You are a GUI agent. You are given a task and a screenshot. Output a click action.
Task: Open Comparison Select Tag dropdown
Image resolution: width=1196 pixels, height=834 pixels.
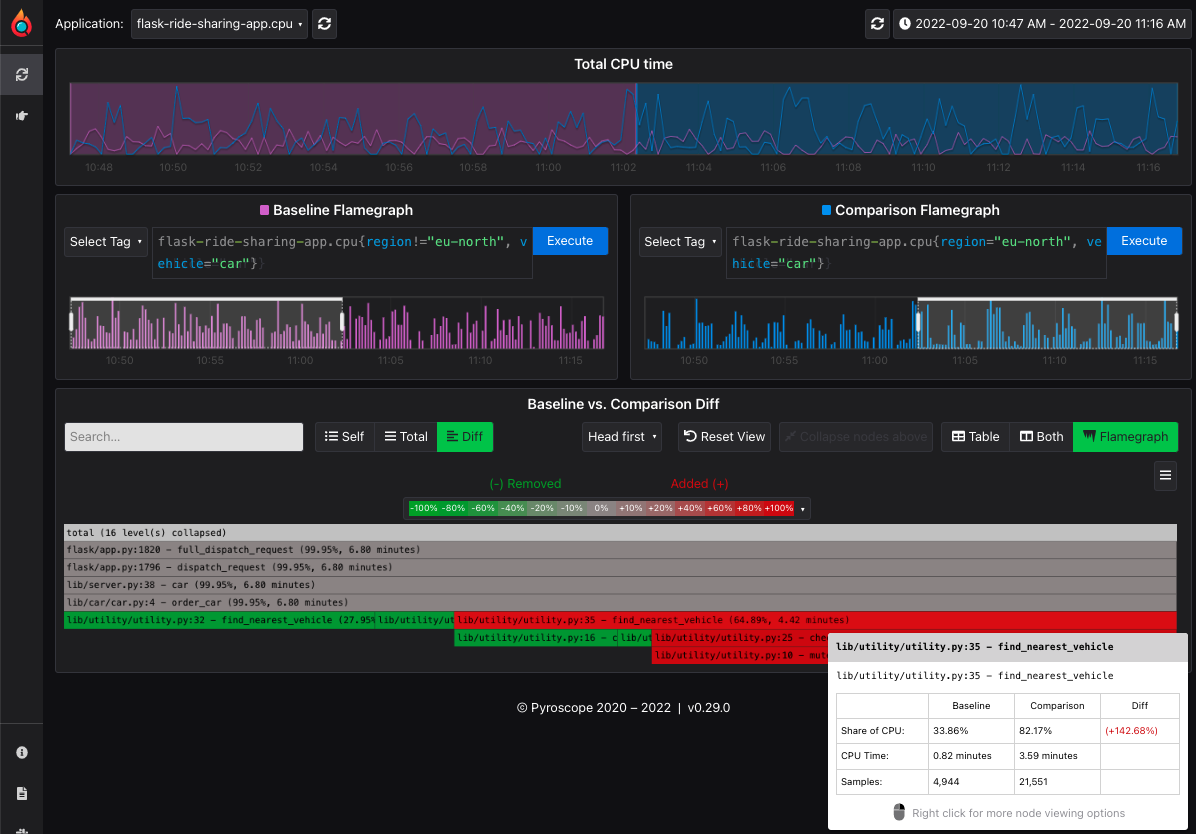[680, 242]
